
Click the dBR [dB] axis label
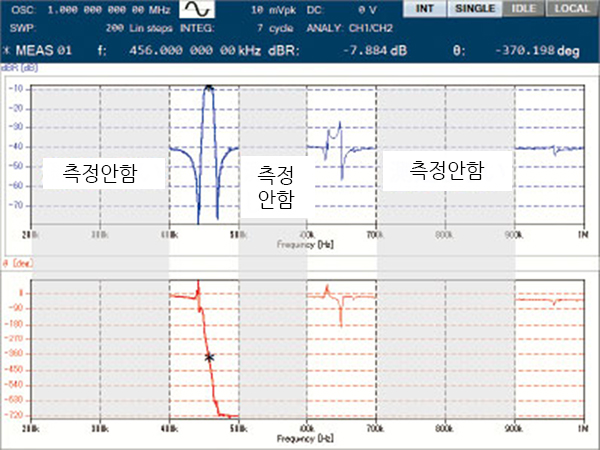20,68
